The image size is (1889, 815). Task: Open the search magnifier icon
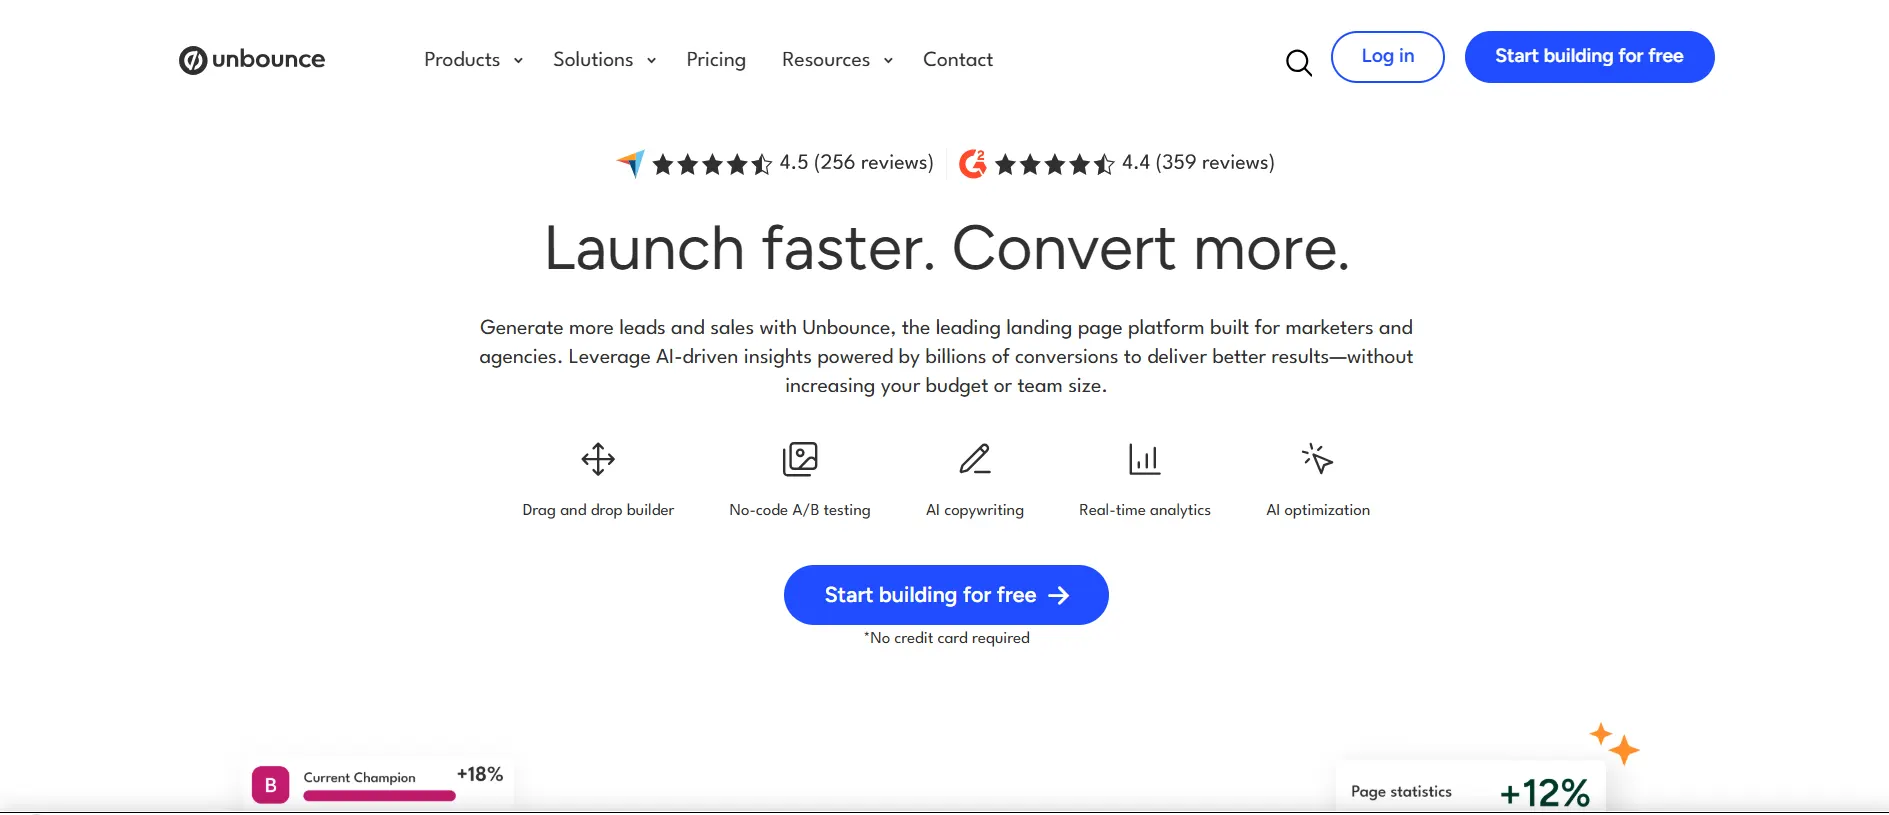(x=1298, y=63)
